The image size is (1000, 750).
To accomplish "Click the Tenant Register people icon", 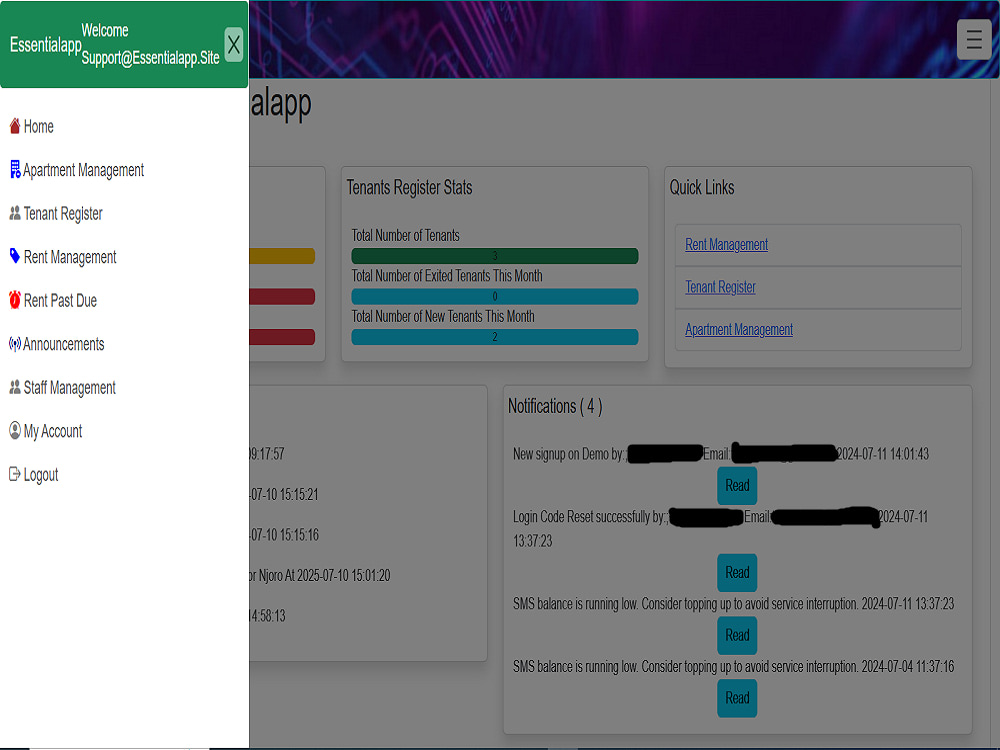I will pyautogui.click(x=15, y=213).
